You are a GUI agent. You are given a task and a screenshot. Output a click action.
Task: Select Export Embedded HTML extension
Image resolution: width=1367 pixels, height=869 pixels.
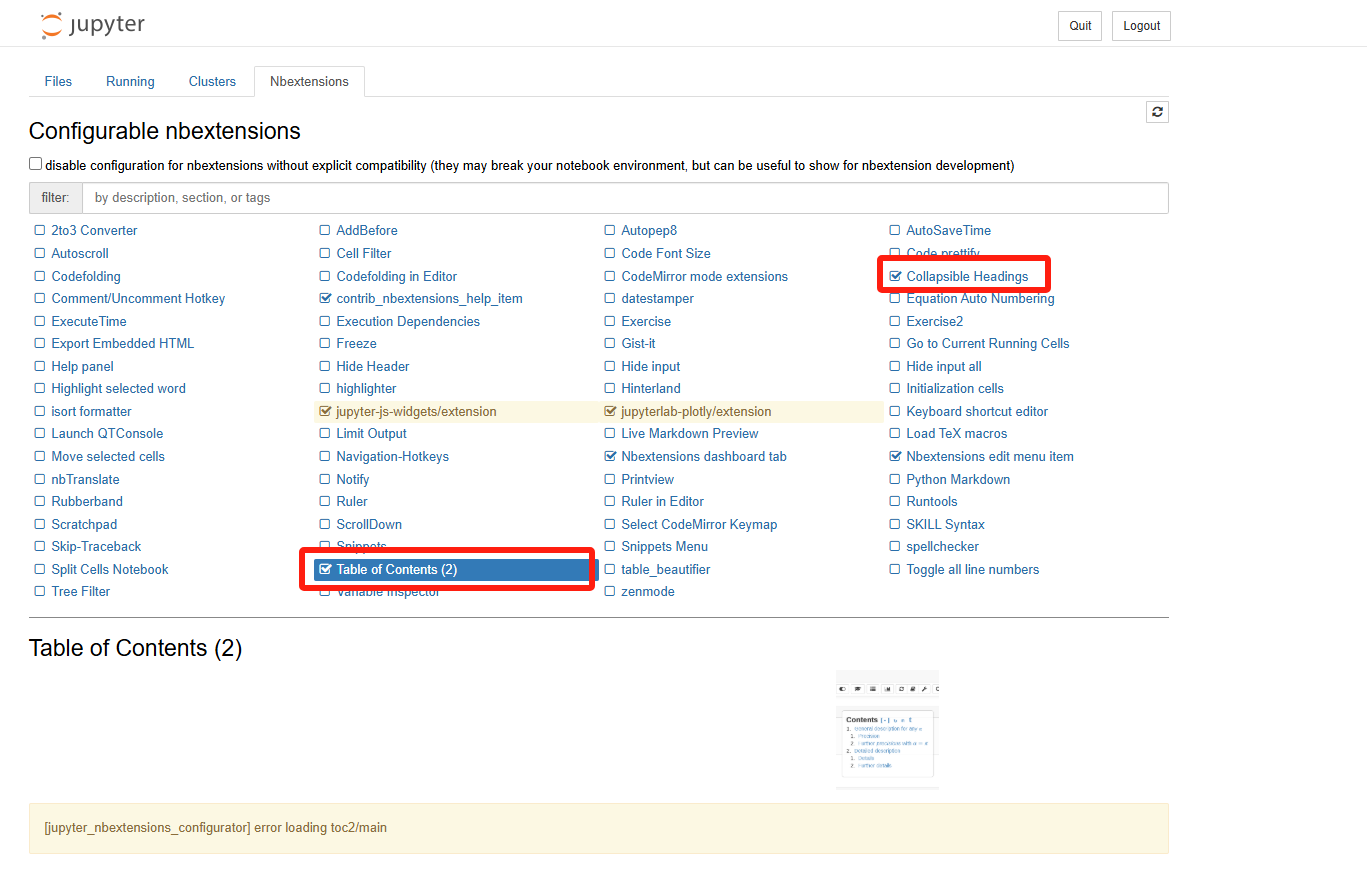tap(123, 344)
